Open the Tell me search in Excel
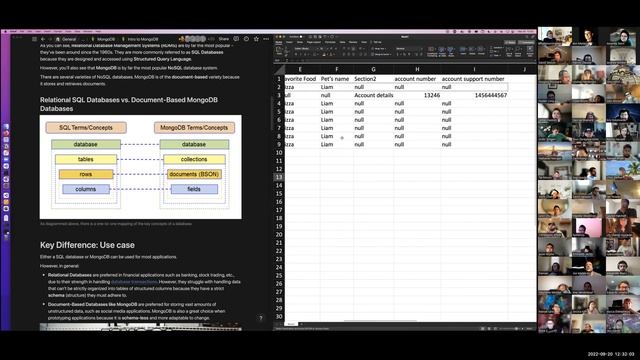 (377, 42)
